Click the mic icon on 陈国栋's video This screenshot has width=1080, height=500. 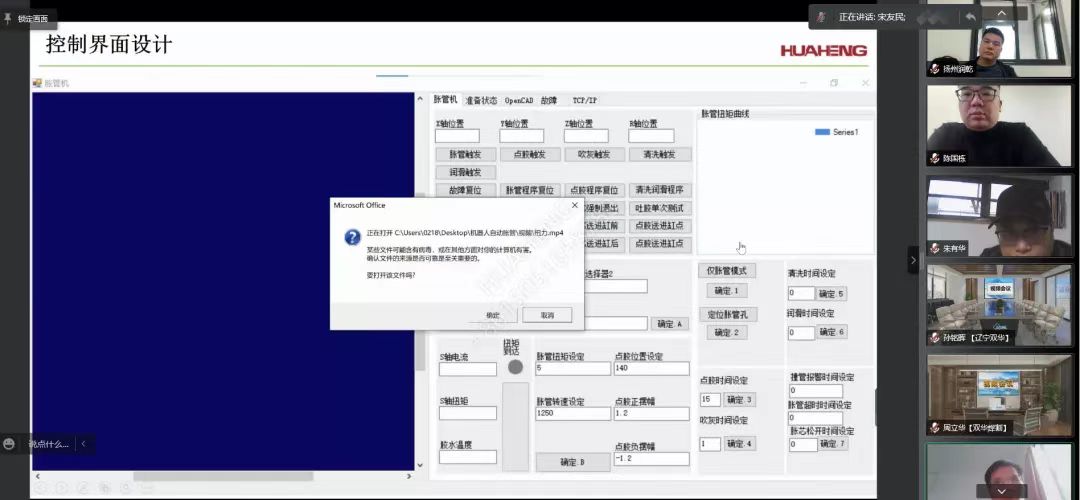point(935,158)
